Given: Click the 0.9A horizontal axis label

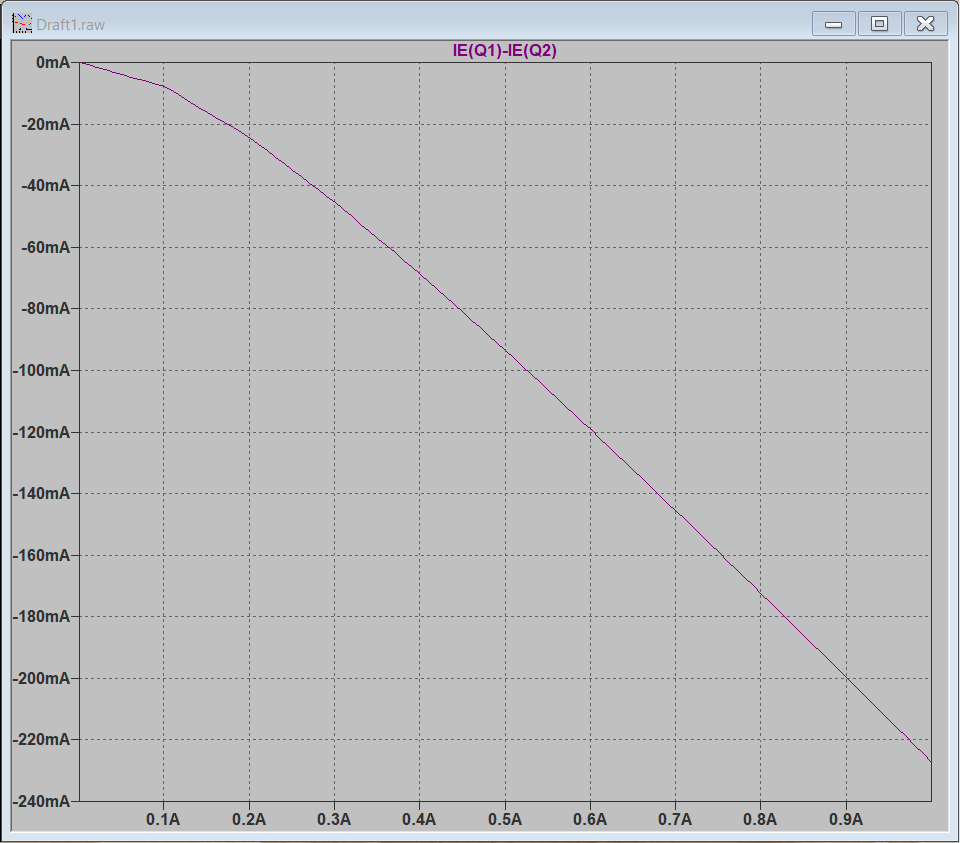Looking at the screenshot, I should click(x=846, y=819).
